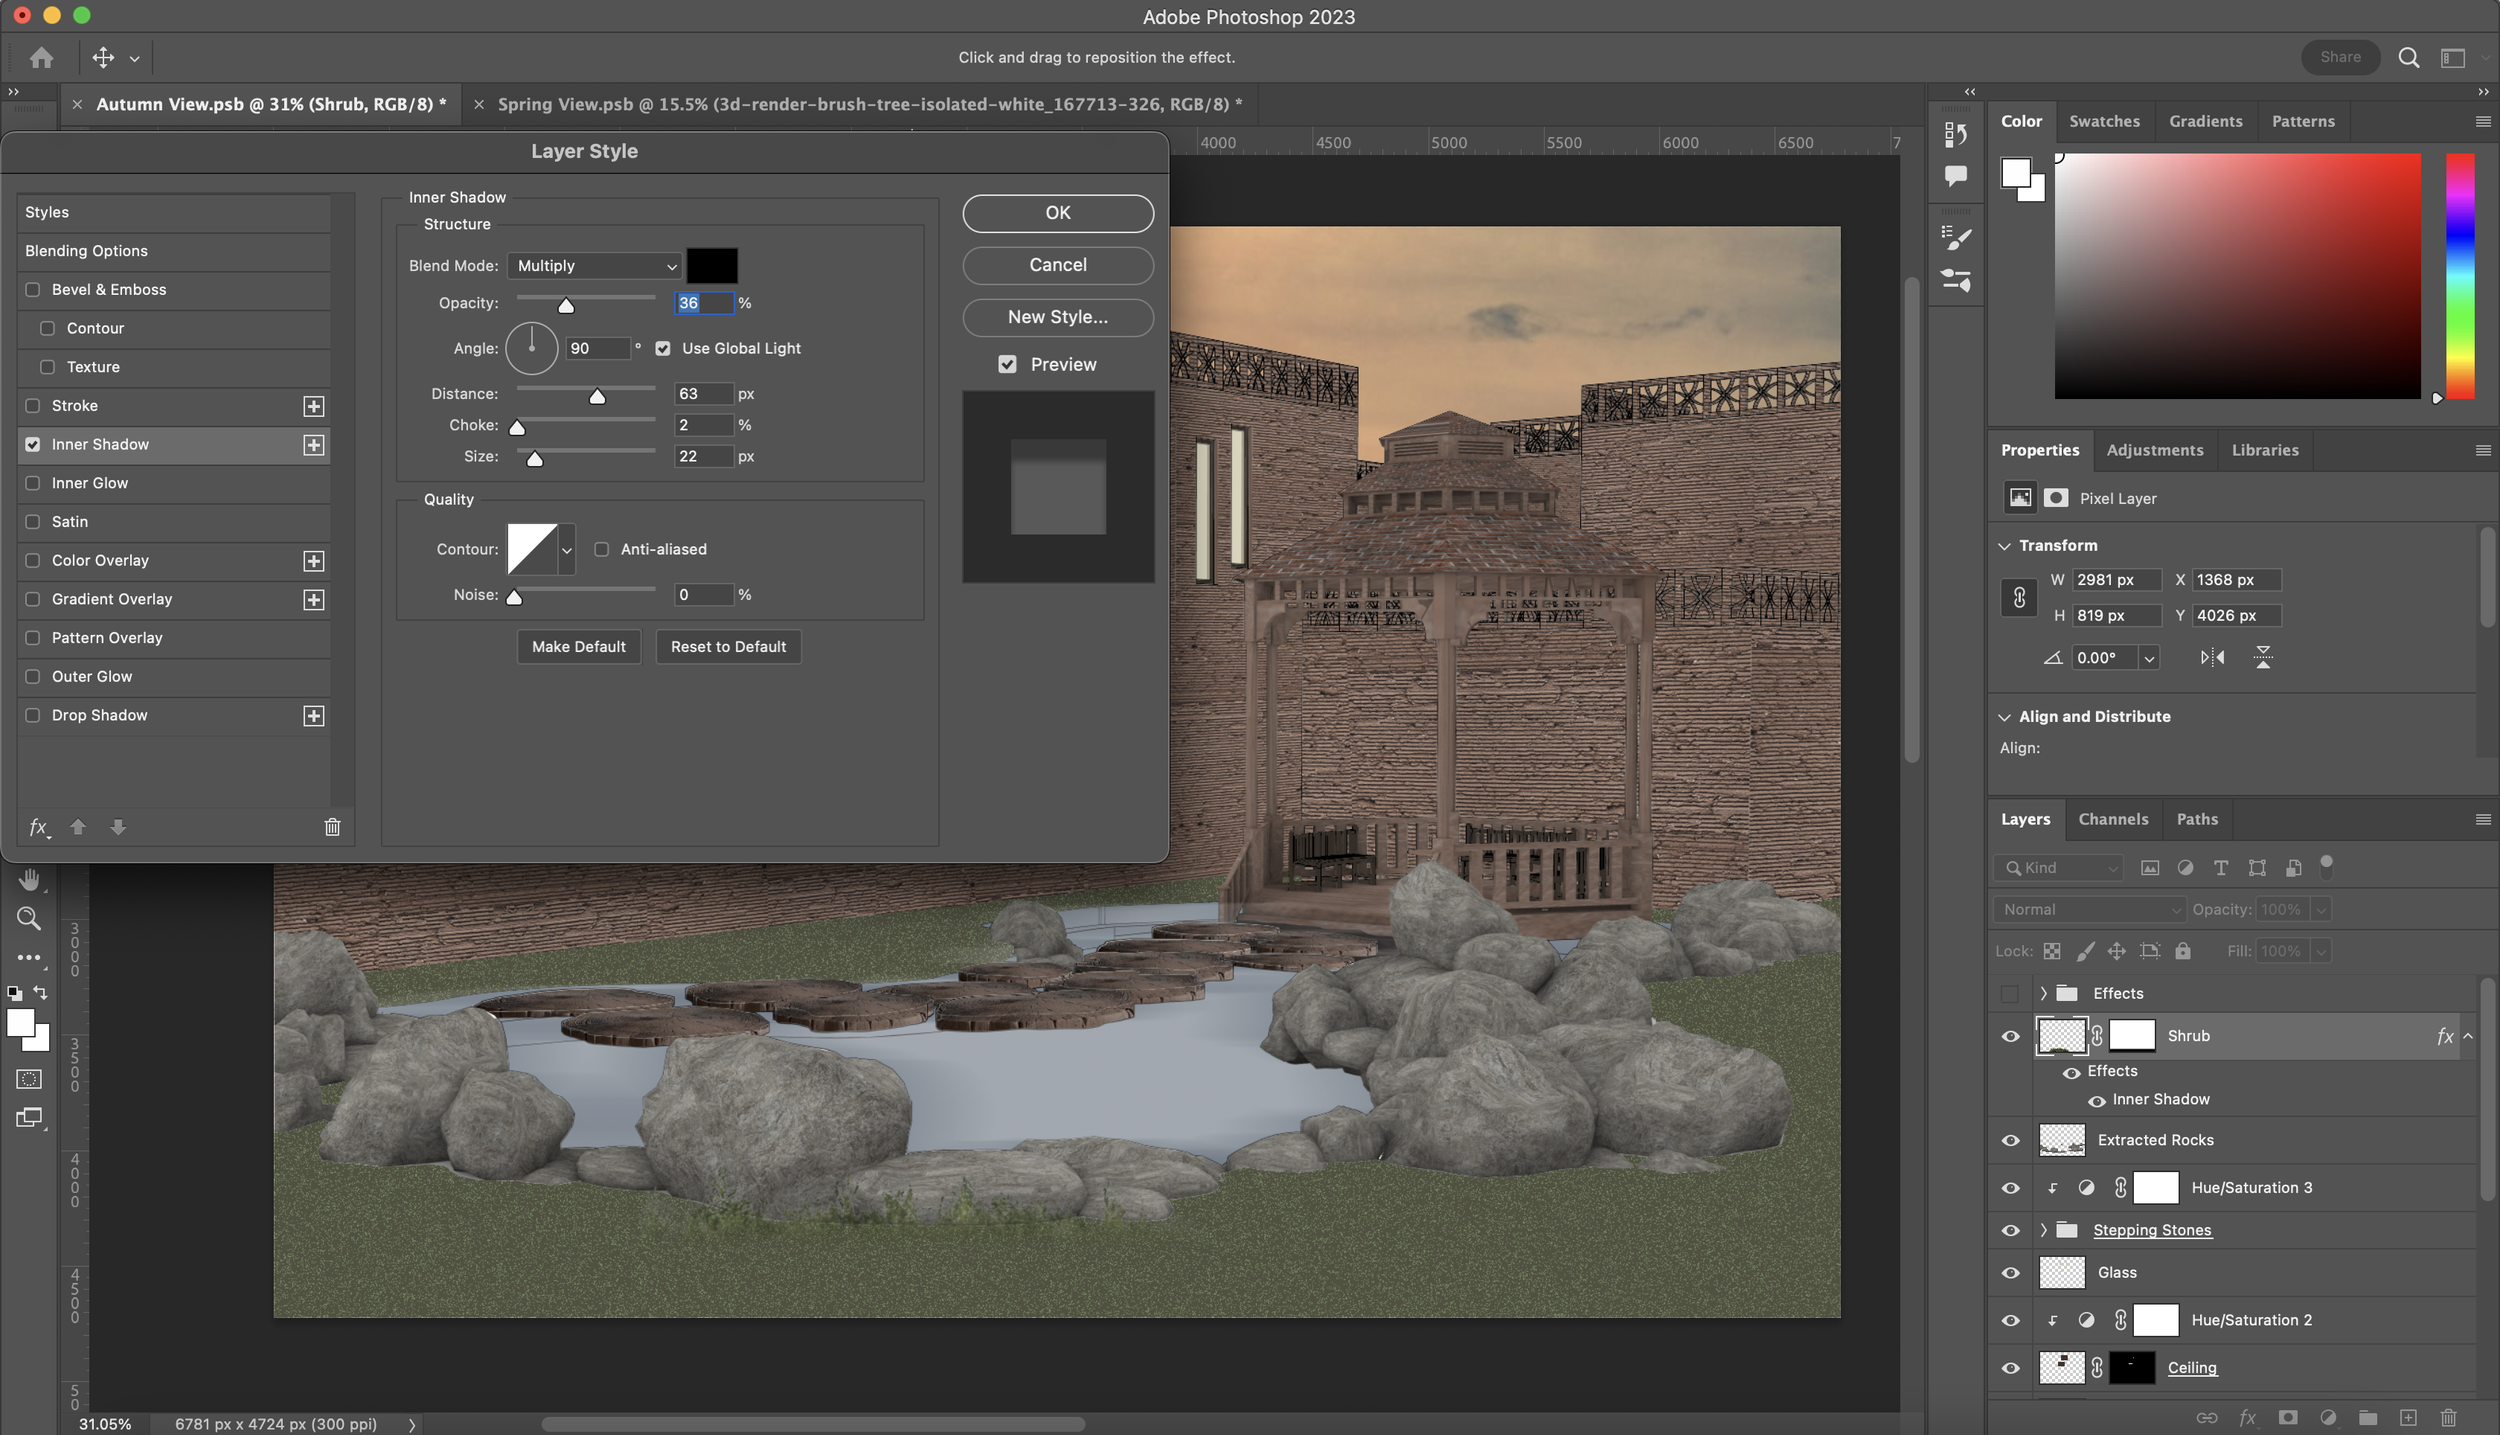Viewport: 2500px width, 1435px height.
Task: Hide the Glass layer eye icon
Action: (2010, 1273)
